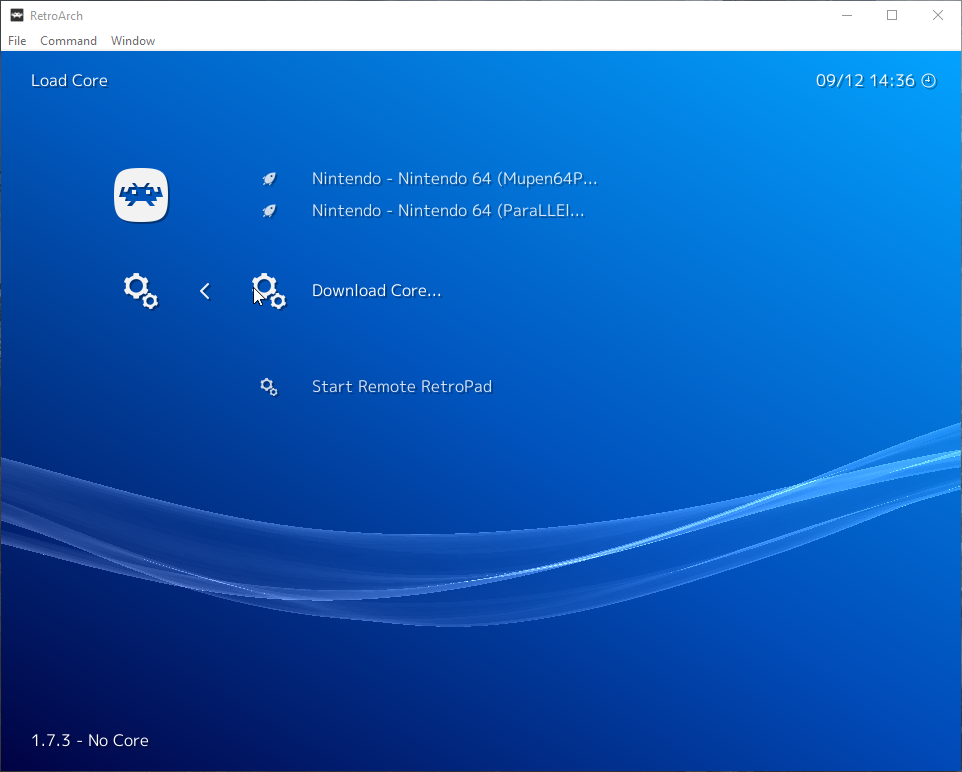962x772 pixels.
Task: Open the Command menu
Action: (x=68, y=41)
